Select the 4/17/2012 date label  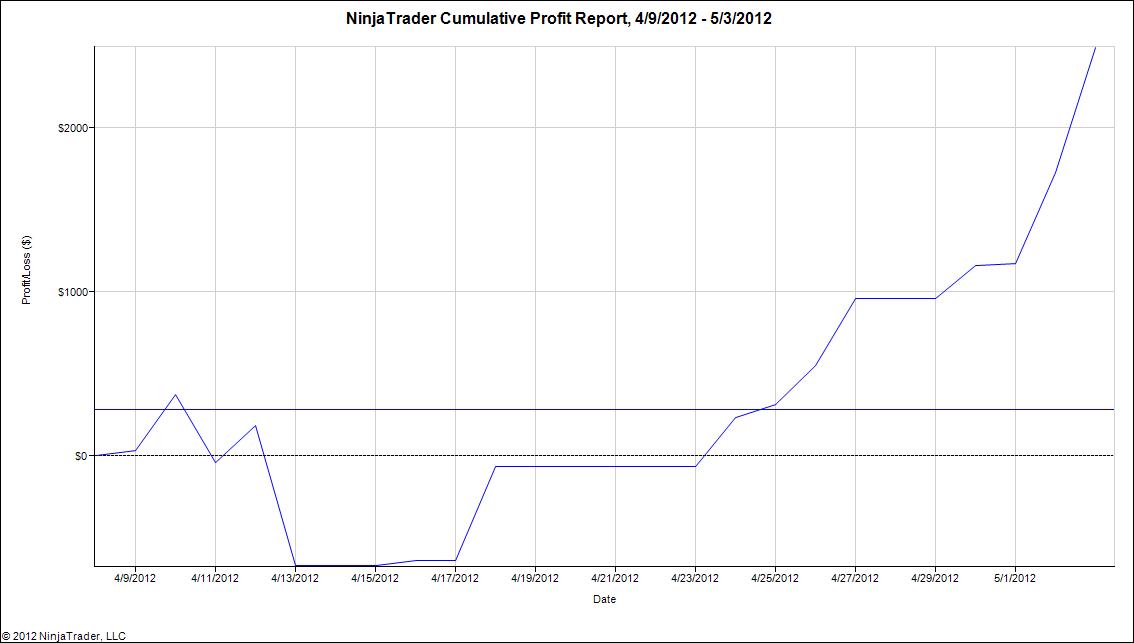click(x=455, y=578)
